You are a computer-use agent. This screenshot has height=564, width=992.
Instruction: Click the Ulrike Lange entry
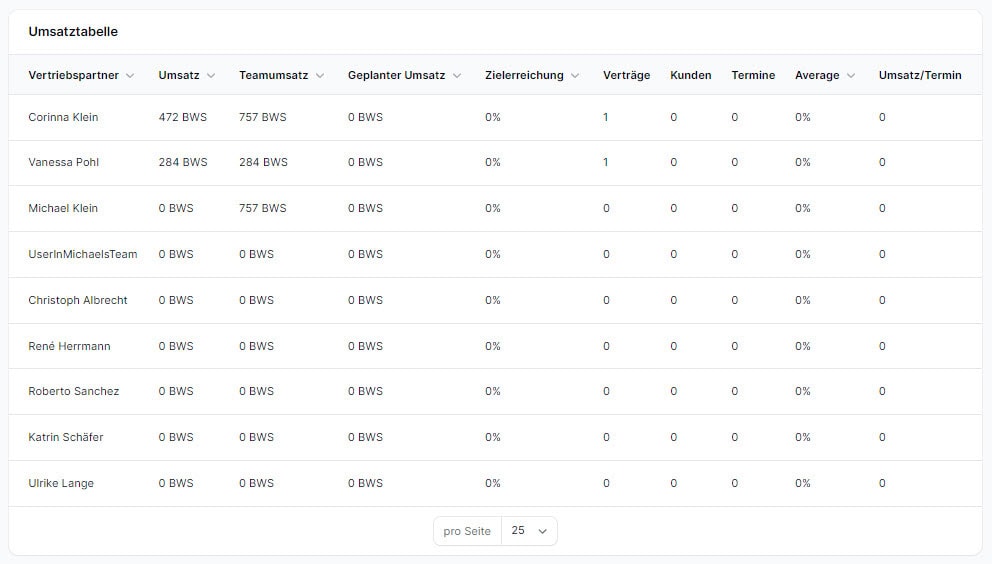[61, 484]
